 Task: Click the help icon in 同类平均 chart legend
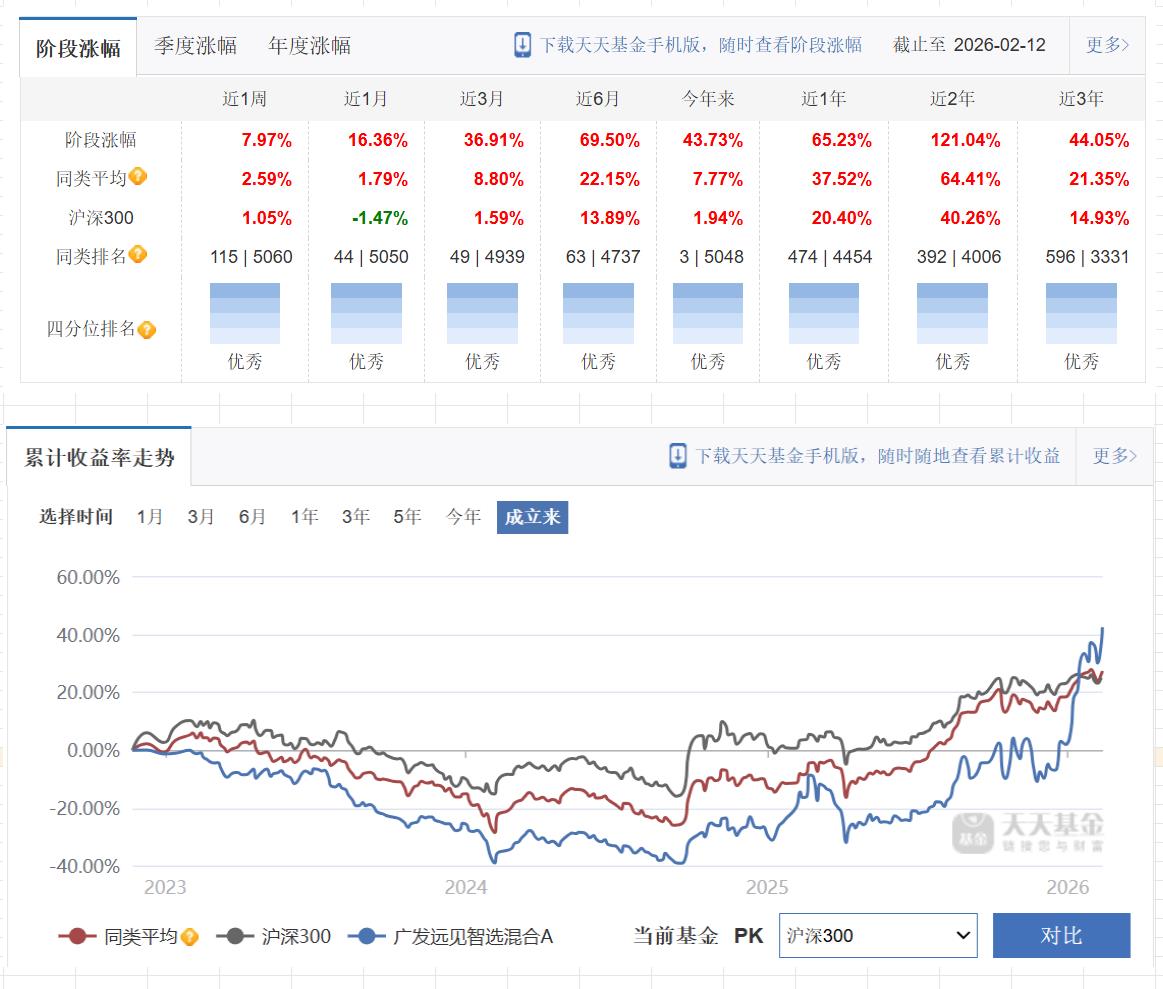(190, 936)
